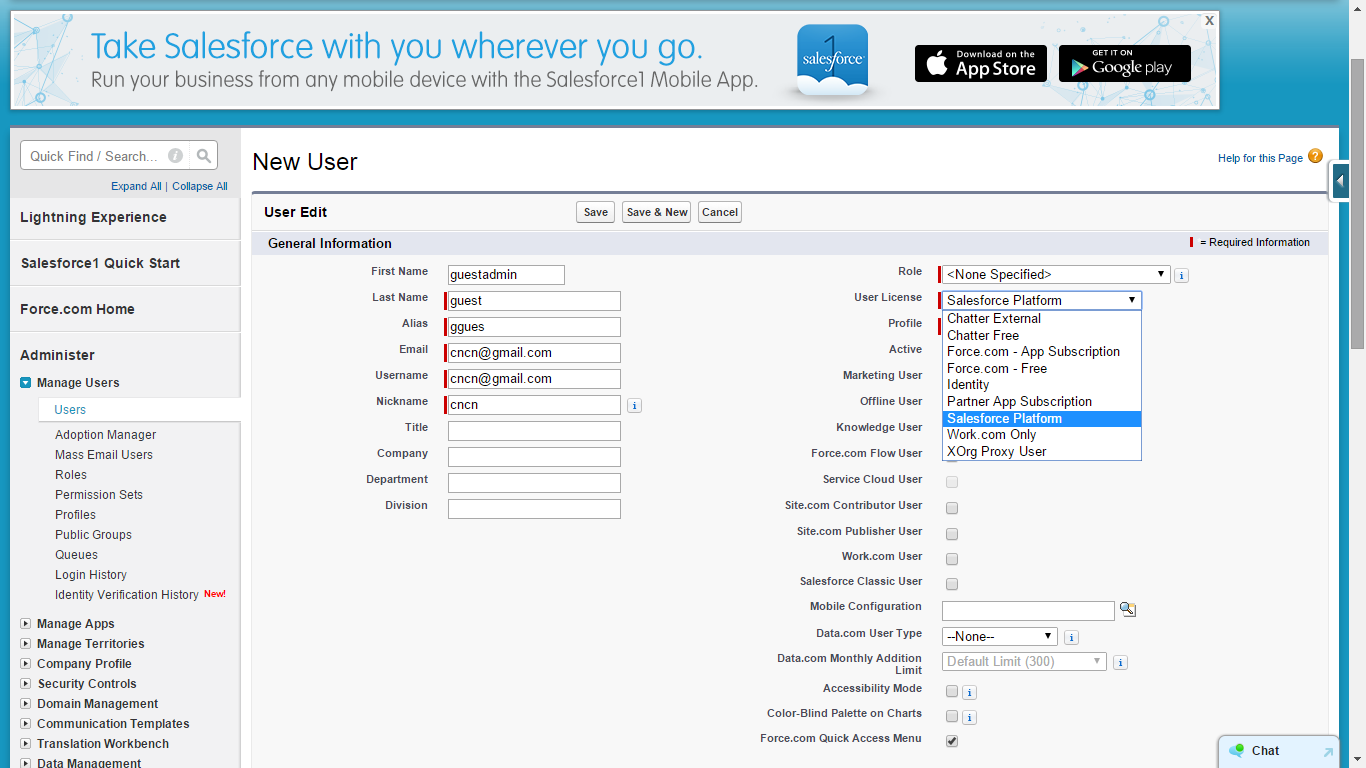Enable Accessibility Mode checkbox

pyautogui.click(x=952, y=691)
